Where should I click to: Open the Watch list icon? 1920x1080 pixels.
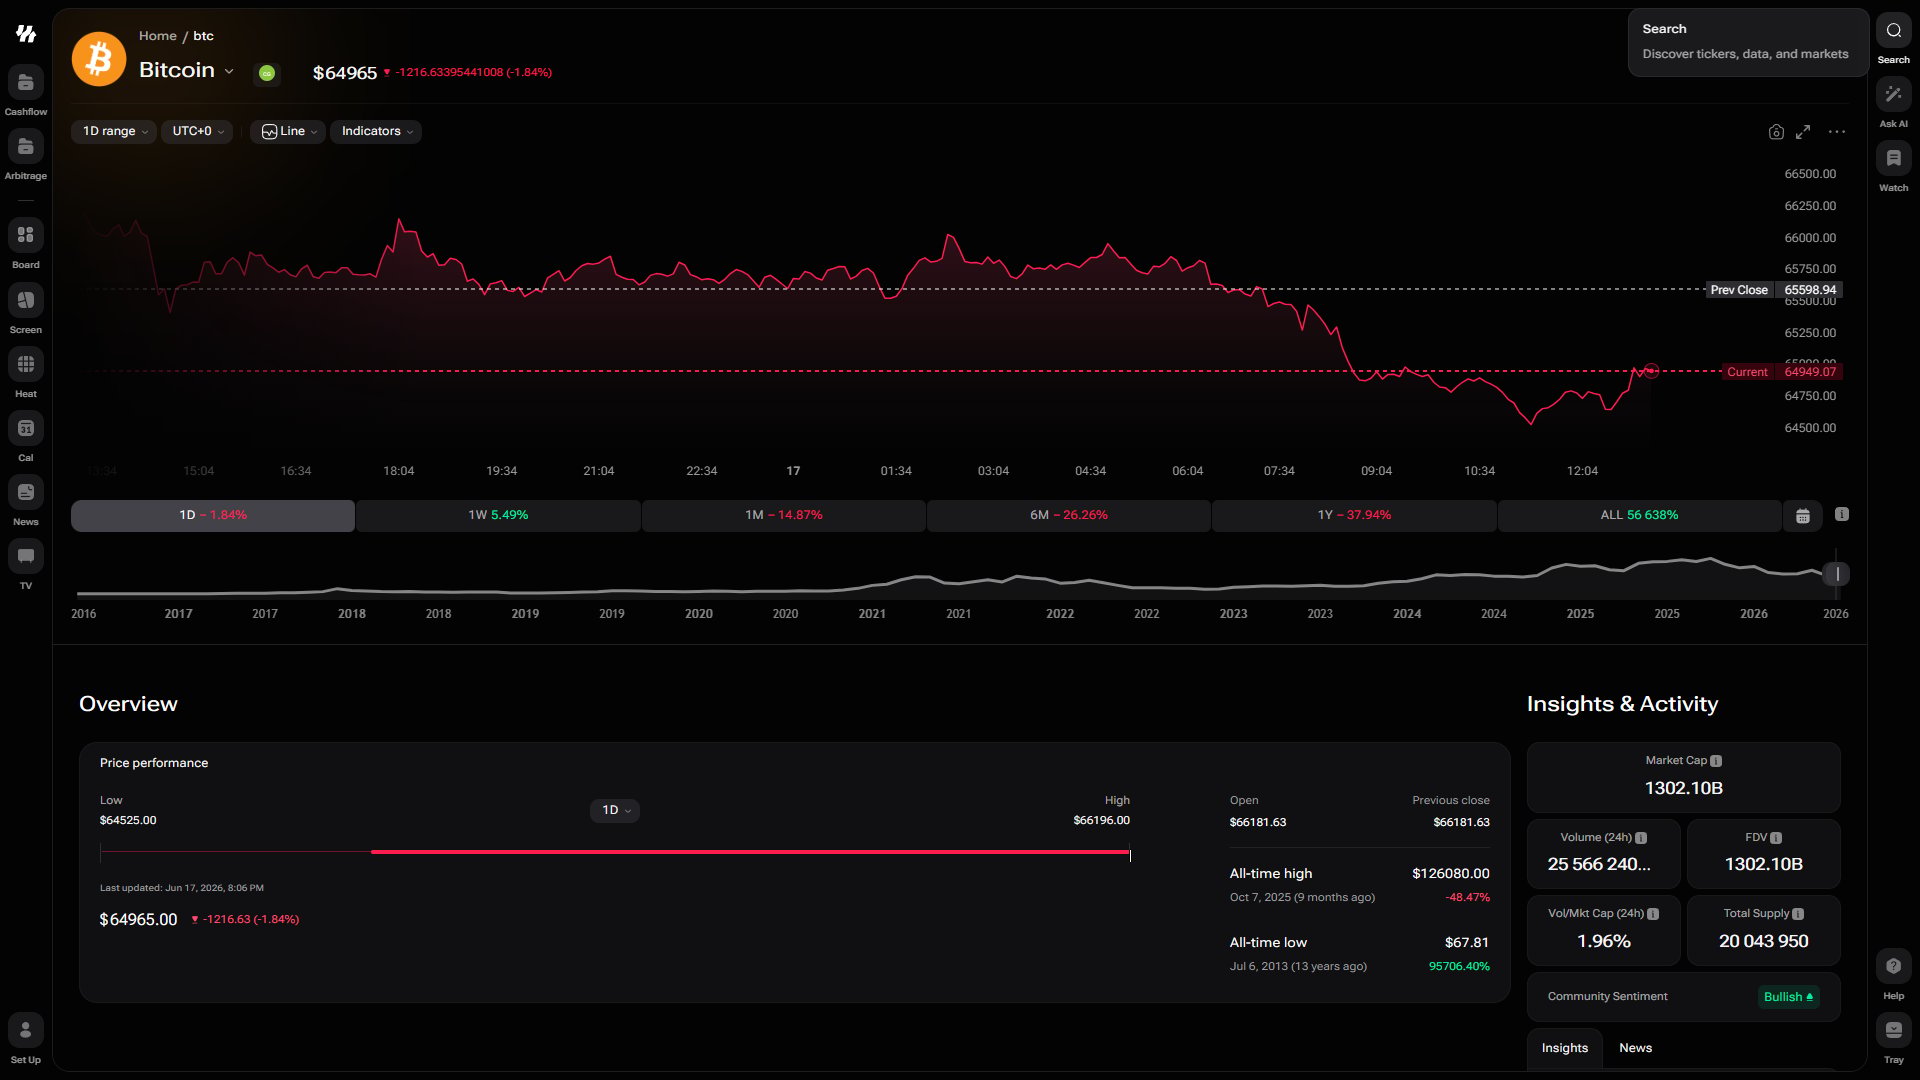pyautogui.click(x=1894, y=158)
